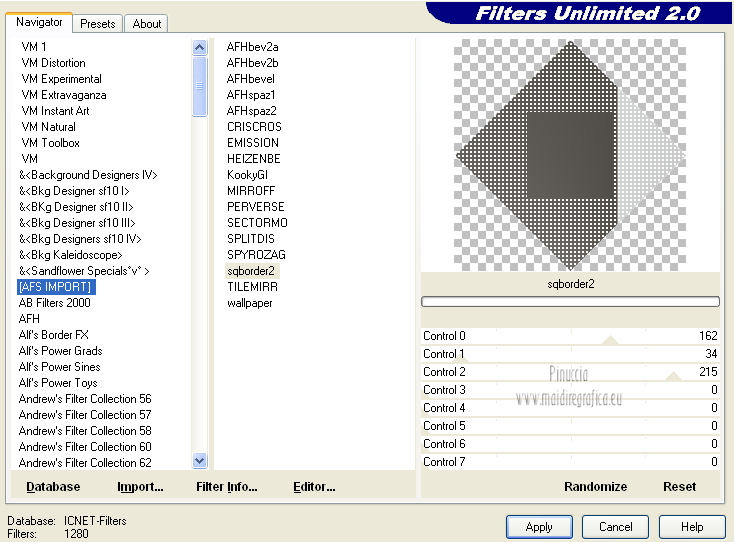Choose the SECTORMO filter
This screenshot has width=734, height=542.
[257, 223]
